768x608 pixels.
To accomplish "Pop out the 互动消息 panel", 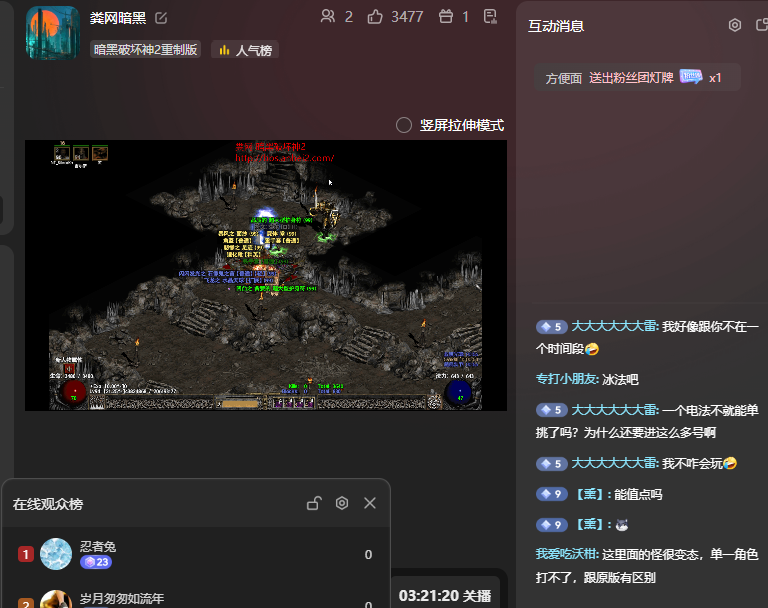I will (762, 25).
